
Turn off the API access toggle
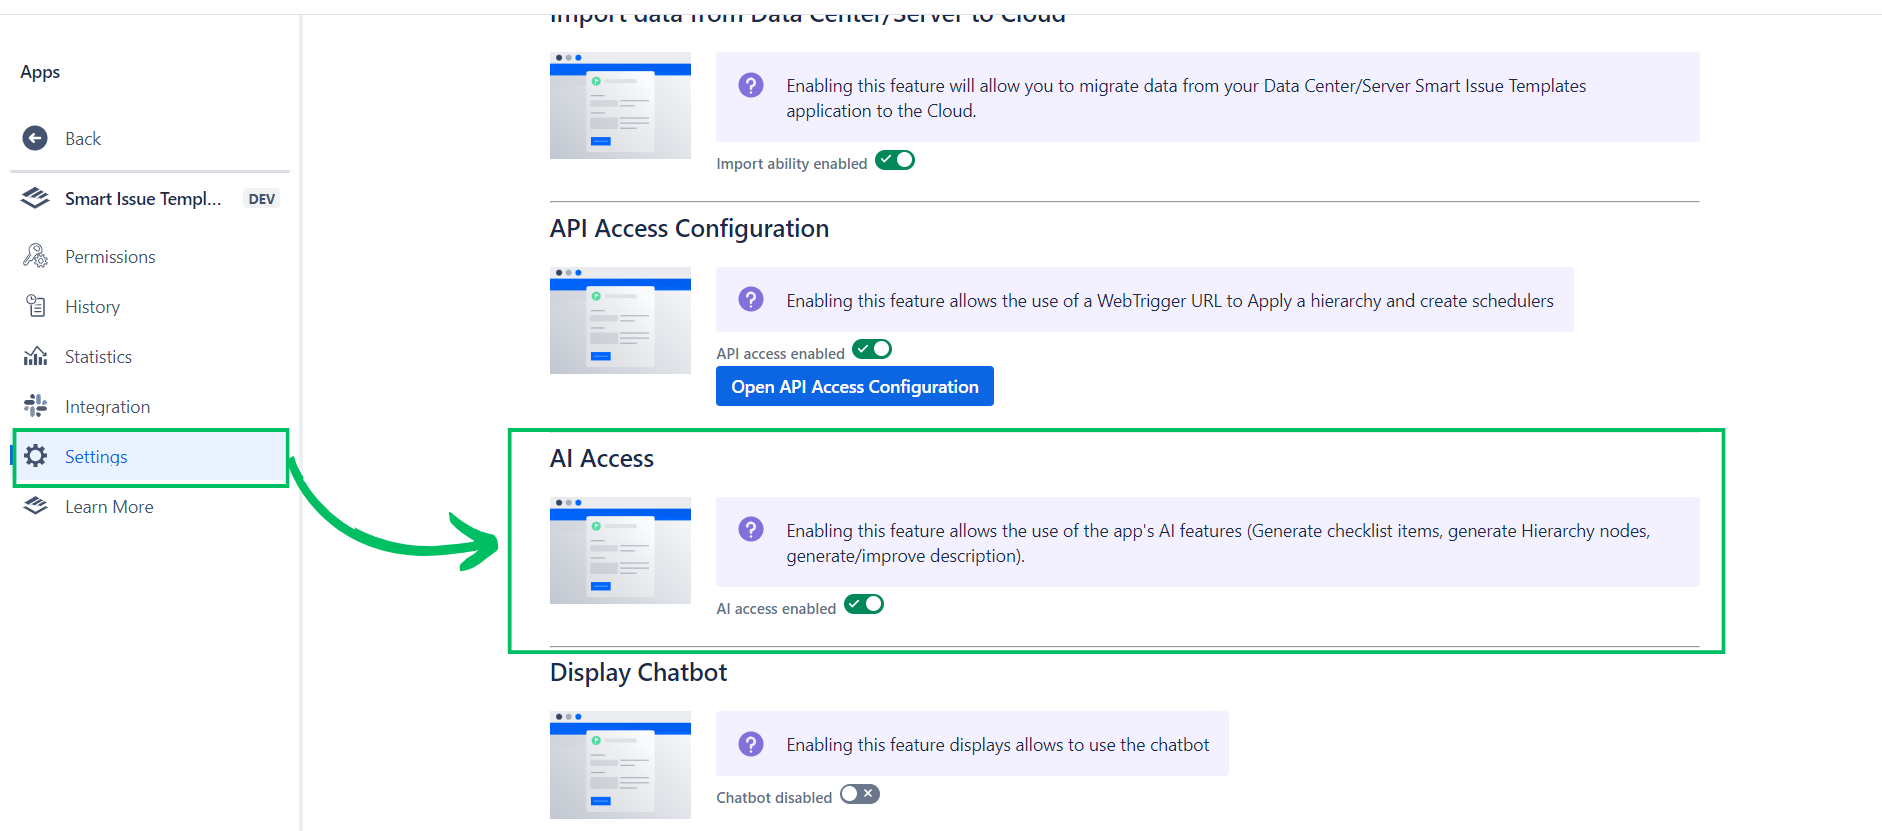click(871, 350)
